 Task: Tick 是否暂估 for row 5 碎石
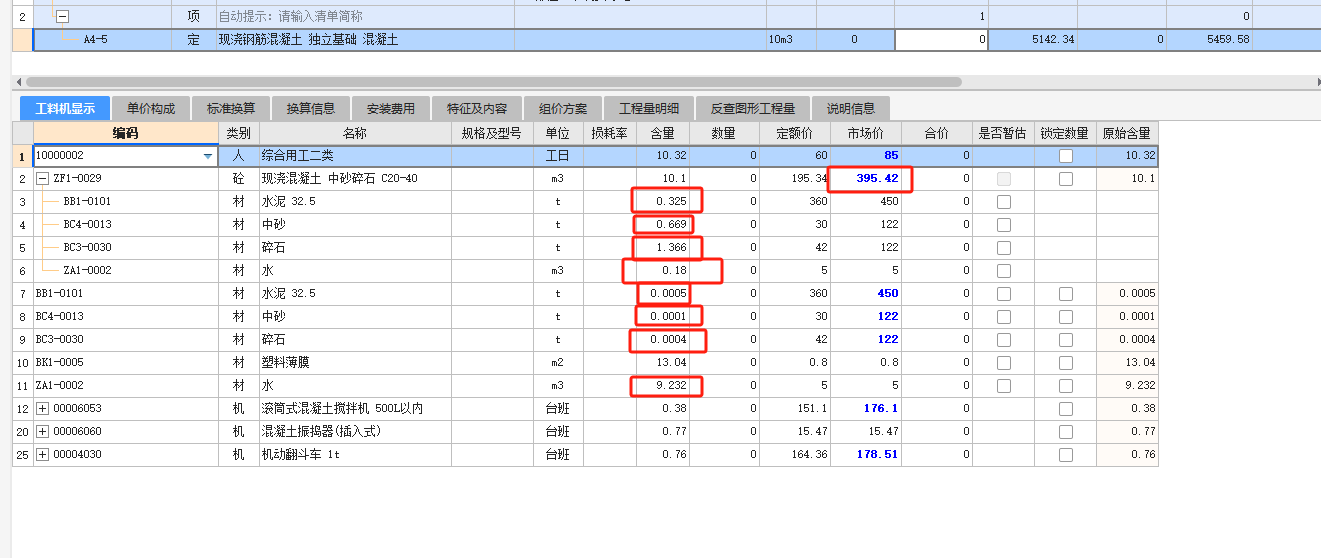click(x=1003, y=248)
